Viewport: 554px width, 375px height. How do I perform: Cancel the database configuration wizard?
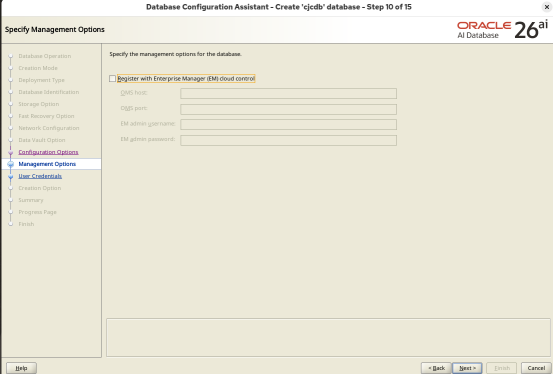536,368
